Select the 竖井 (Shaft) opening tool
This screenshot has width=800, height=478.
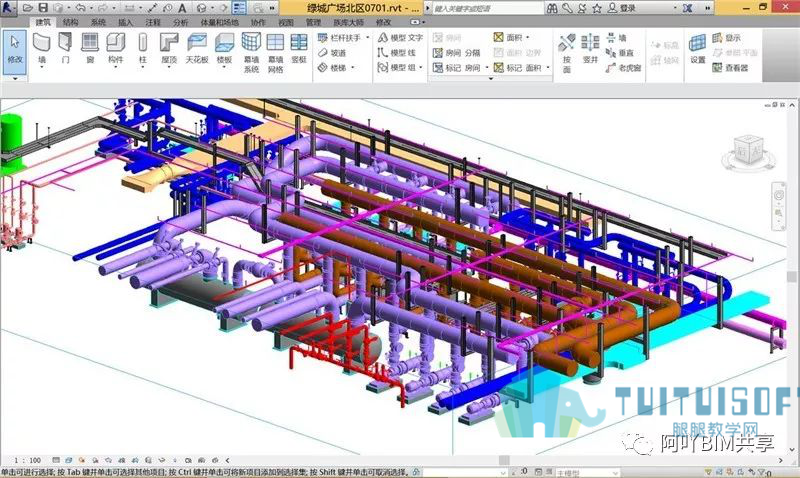(590, 48)
